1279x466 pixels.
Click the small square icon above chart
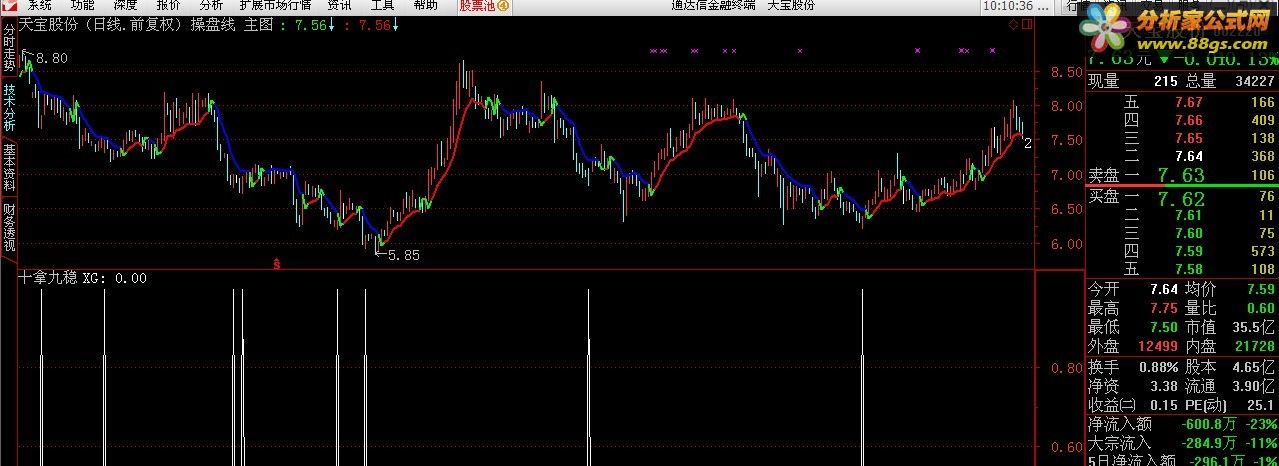coord(1026,24)
